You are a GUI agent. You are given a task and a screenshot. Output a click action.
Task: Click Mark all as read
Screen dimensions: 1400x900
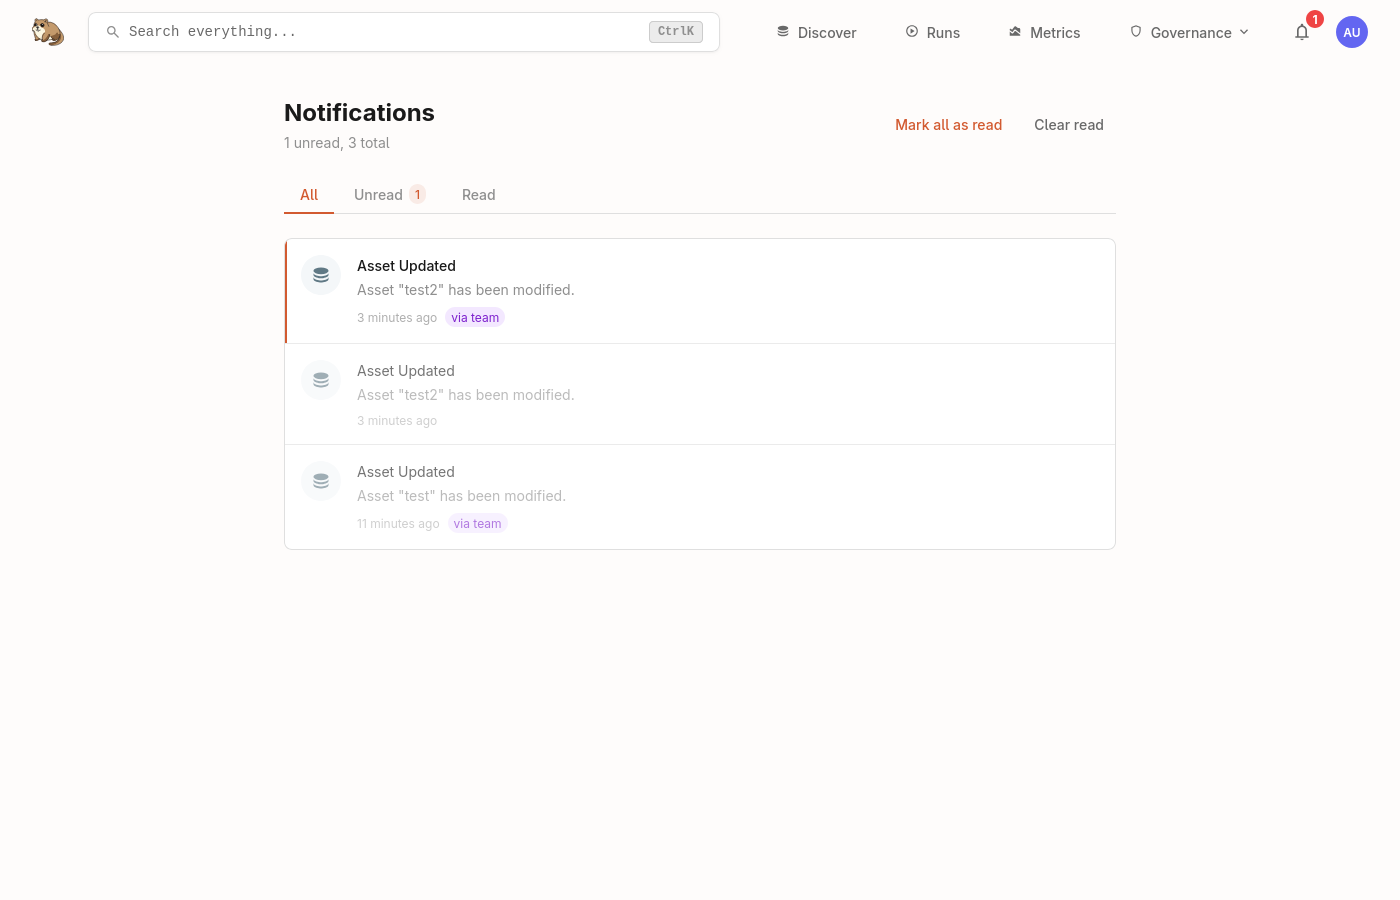coord(948,124)
